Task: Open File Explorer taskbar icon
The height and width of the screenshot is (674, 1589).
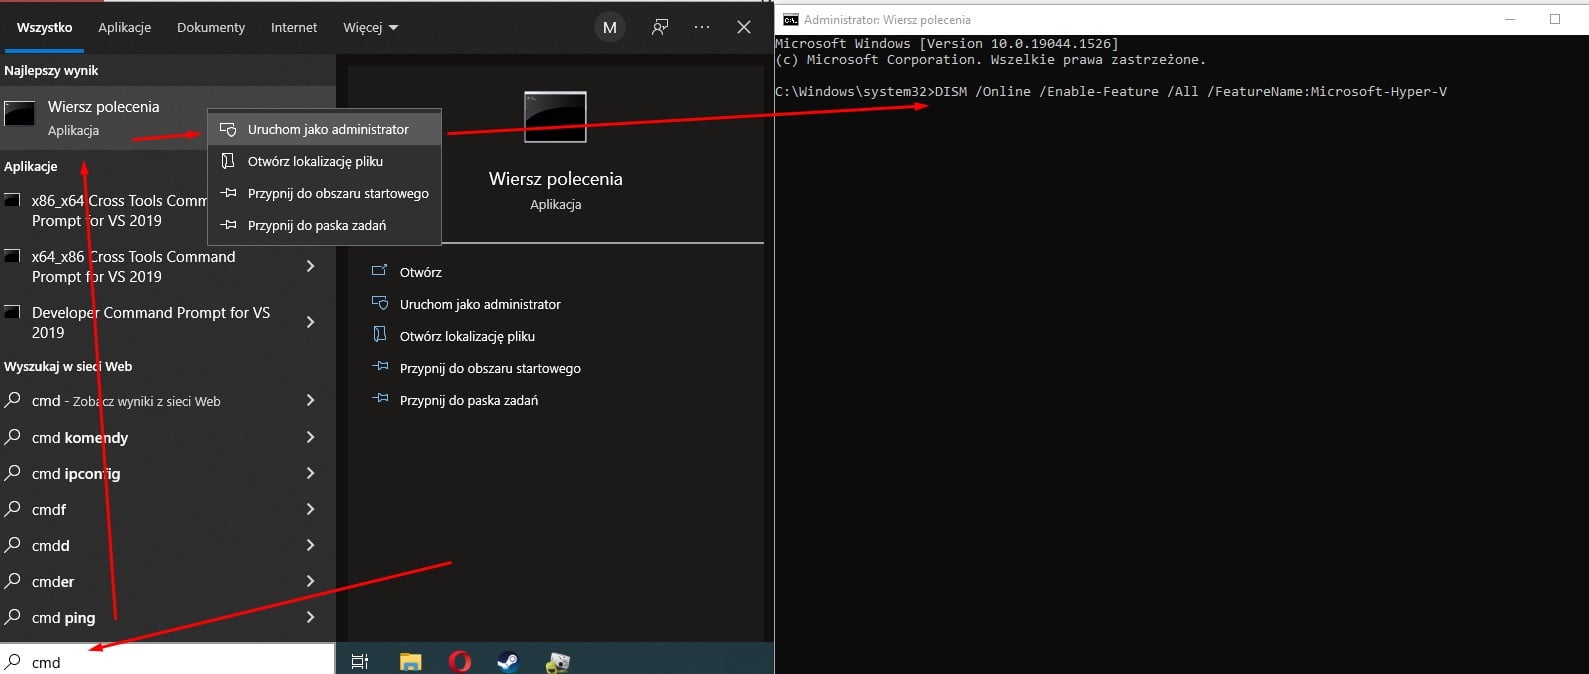Action: pyautogui.click(x=410, y=661)
